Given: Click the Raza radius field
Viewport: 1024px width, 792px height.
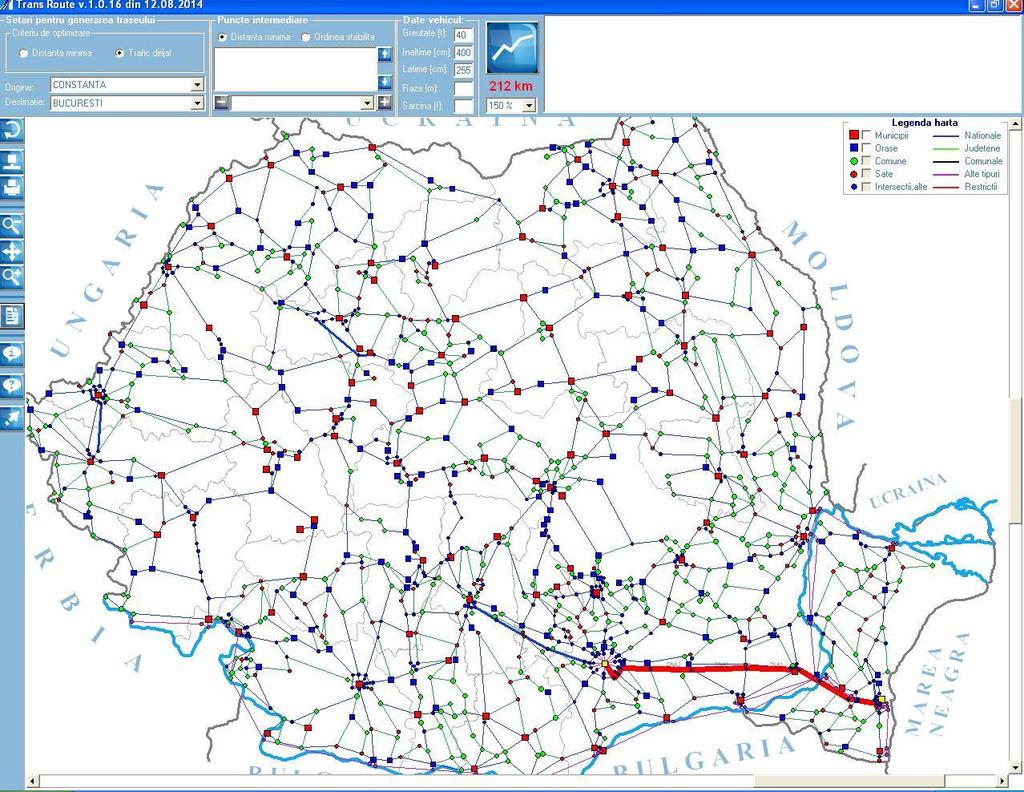Looking at the screenshot, I should [464, 88].
